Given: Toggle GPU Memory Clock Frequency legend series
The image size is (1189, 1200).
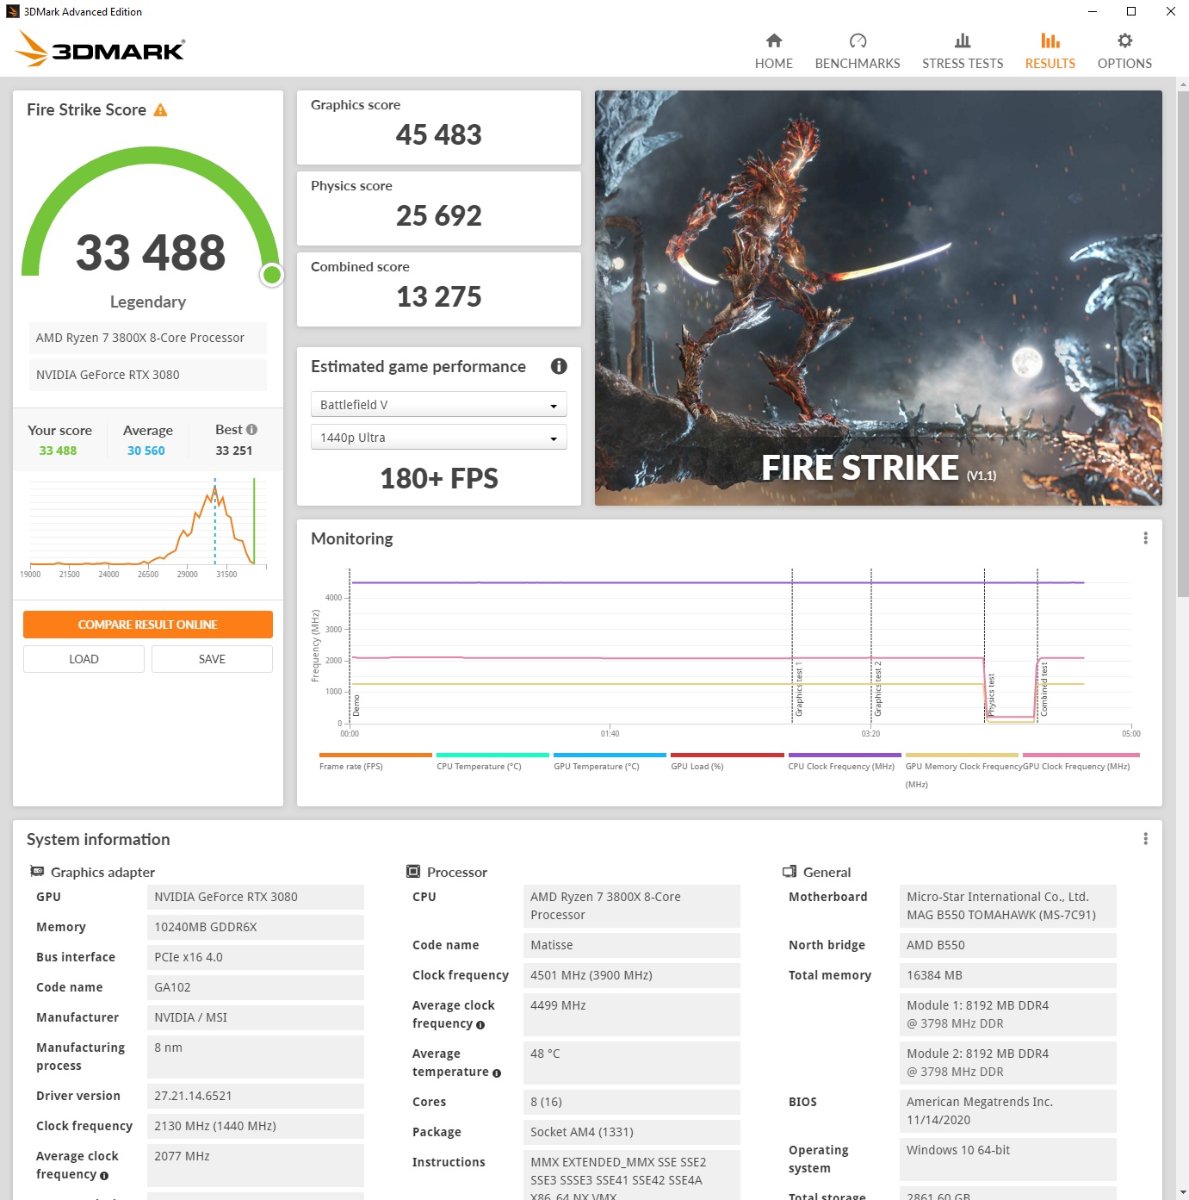Looking at the screenshot, I should click(x=962, y=770).
